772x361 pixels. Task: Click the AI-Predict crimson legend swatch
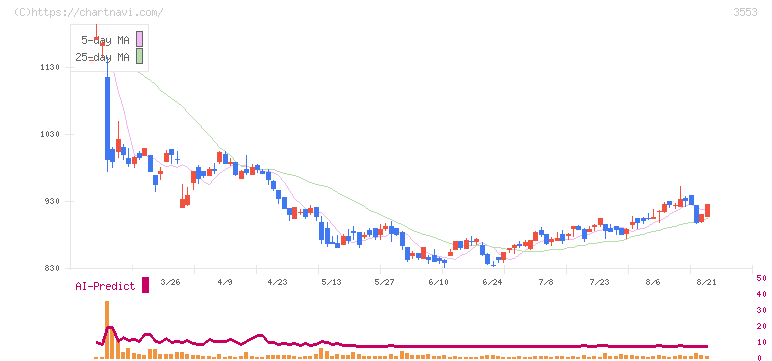point(145,285)
